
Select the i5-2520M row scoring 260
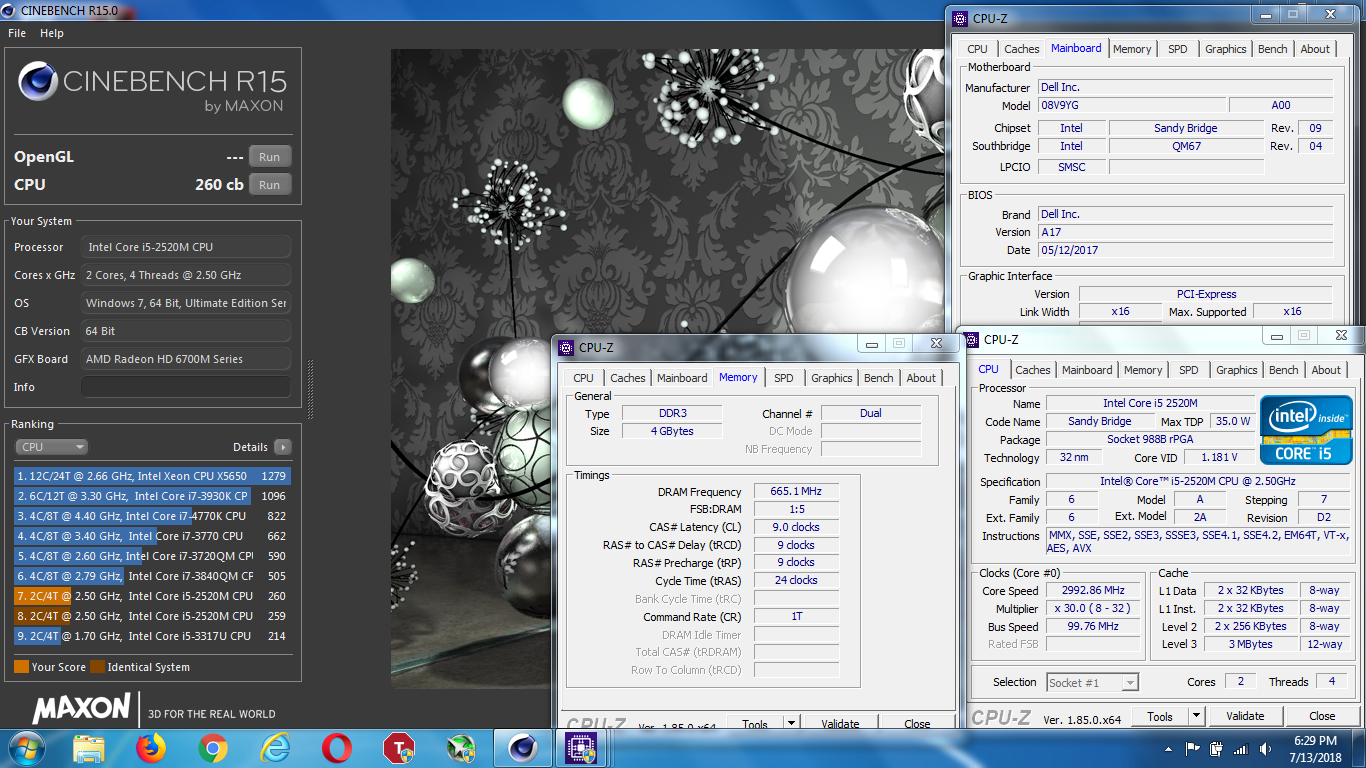coord(152,596)
